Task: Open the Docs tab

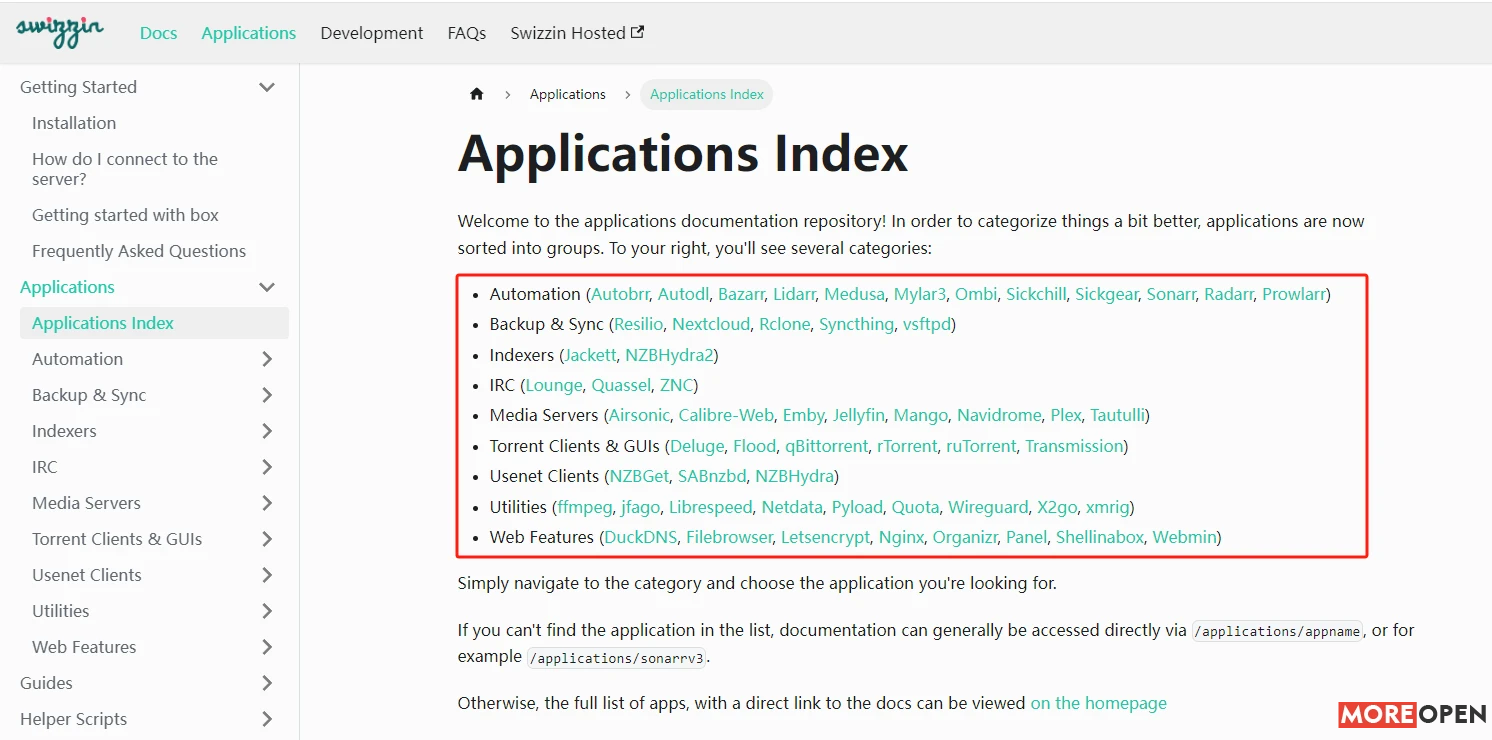Action: (158, 33)
